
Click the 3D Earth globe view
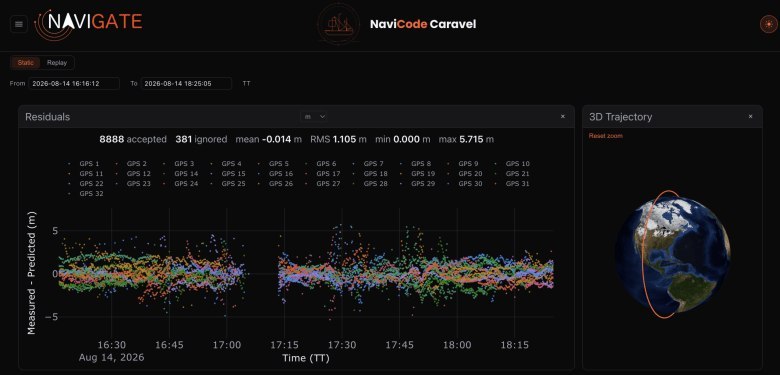pyautogui.click(x=673, y=255)
